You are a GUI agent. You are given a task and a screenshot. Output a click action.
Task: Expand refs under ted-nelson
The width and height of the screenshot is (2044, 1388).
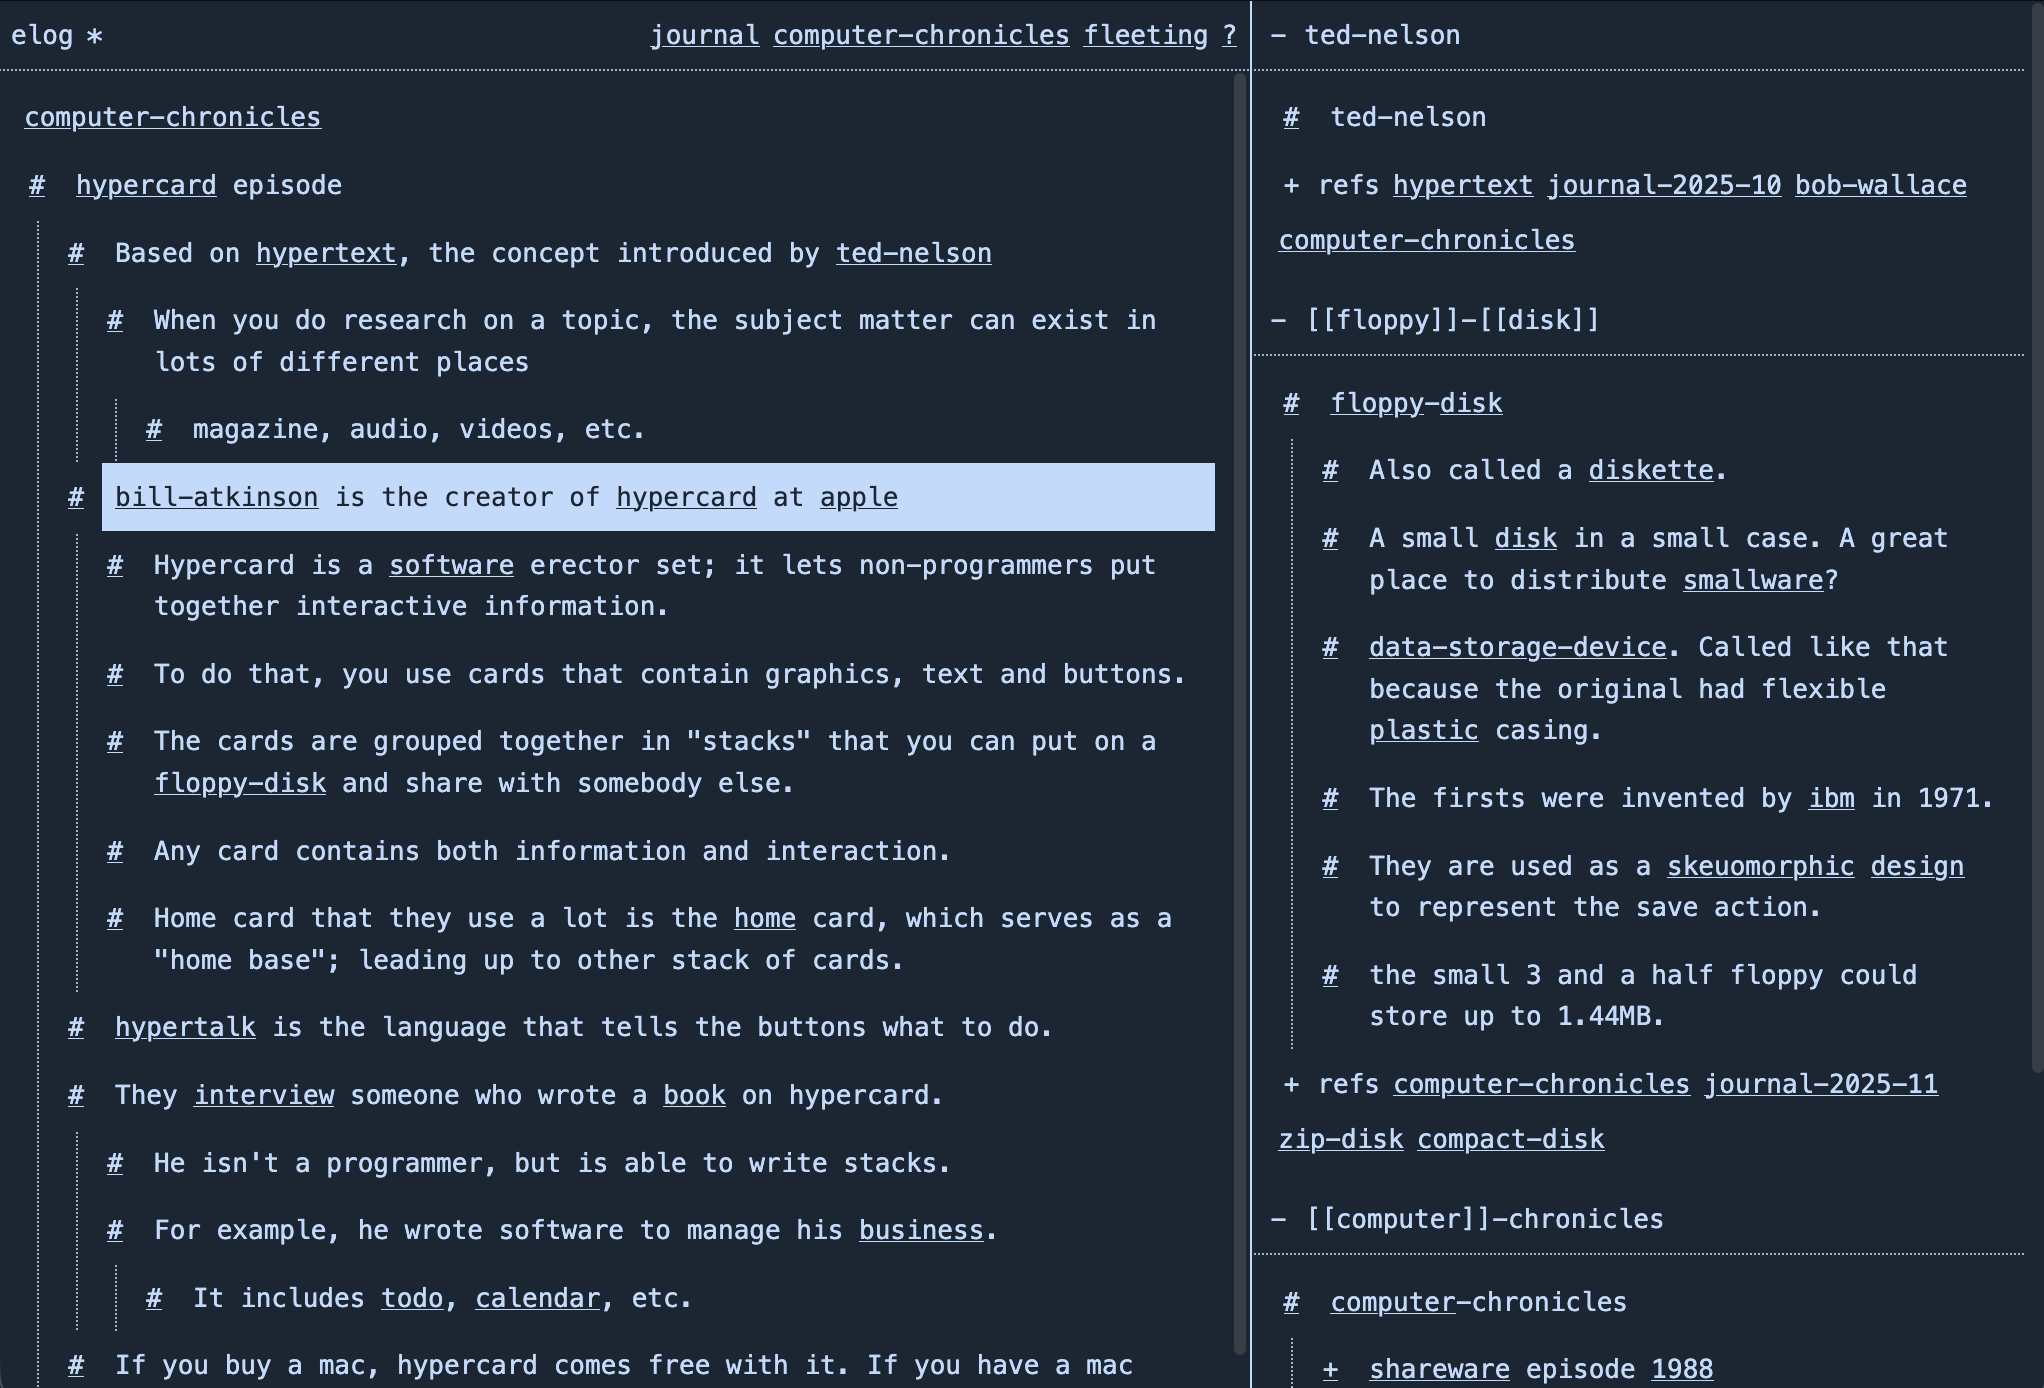[x=1291, y=186]
